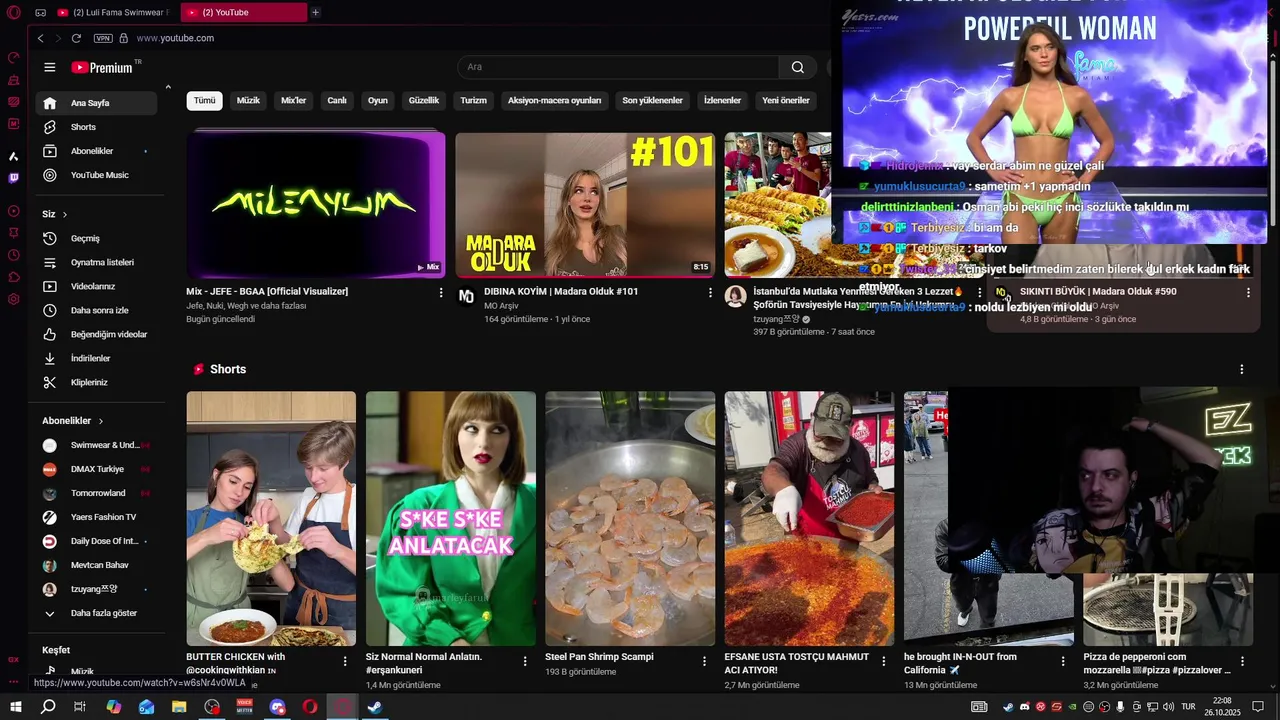
Task: Go back with browser back arrow
Action: (40, 38)
